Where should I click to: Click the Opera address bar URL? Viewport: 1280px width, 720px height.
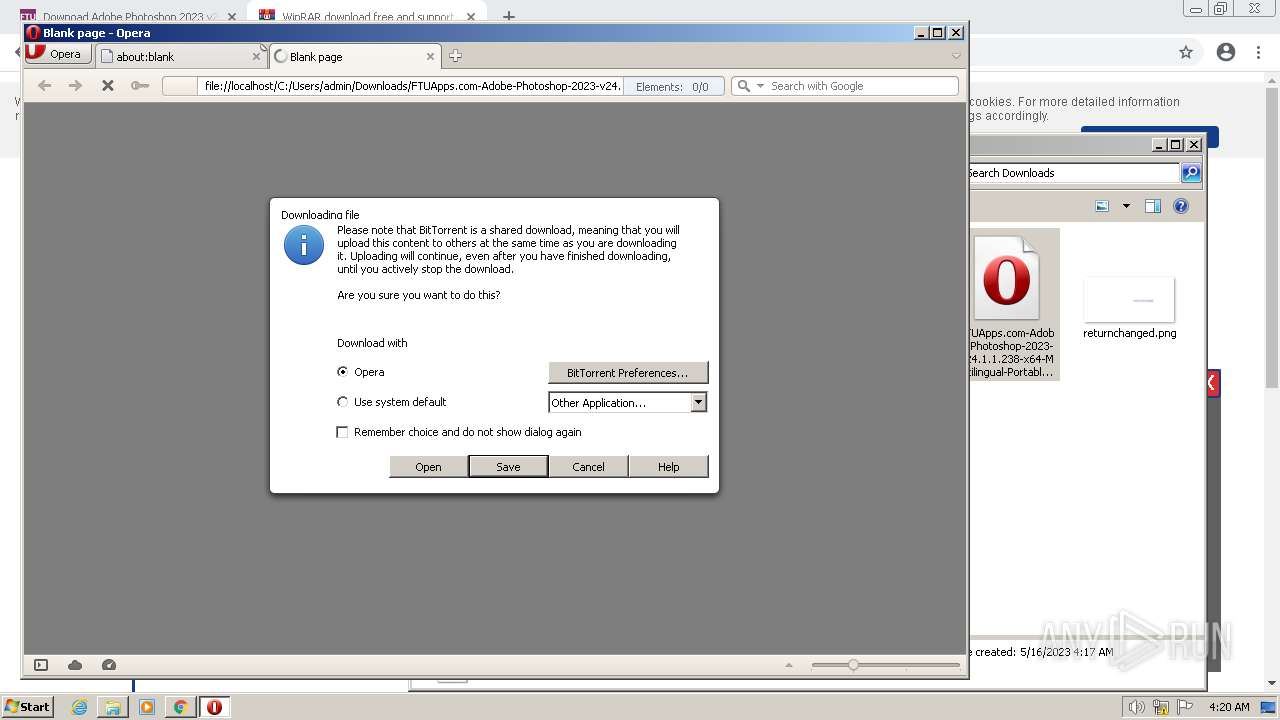[412, 86]
